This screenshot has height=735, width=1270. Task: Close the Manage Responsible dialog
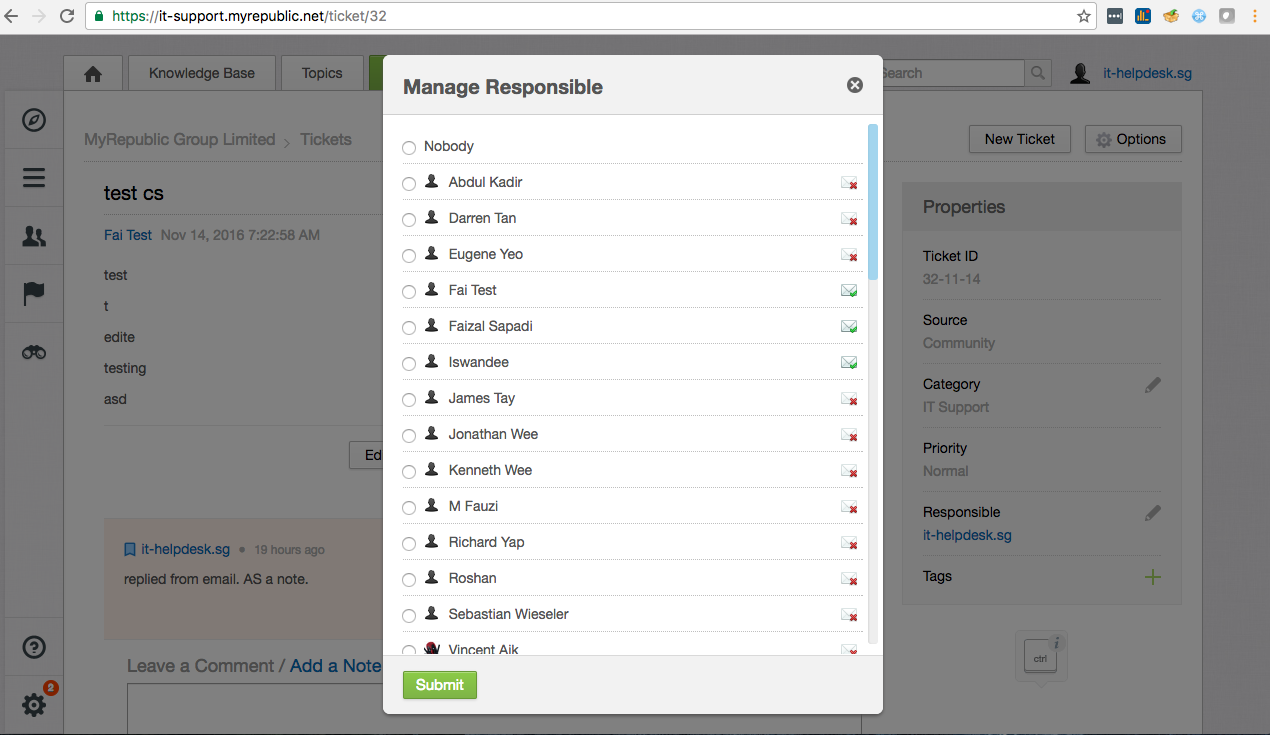(855, 85)
